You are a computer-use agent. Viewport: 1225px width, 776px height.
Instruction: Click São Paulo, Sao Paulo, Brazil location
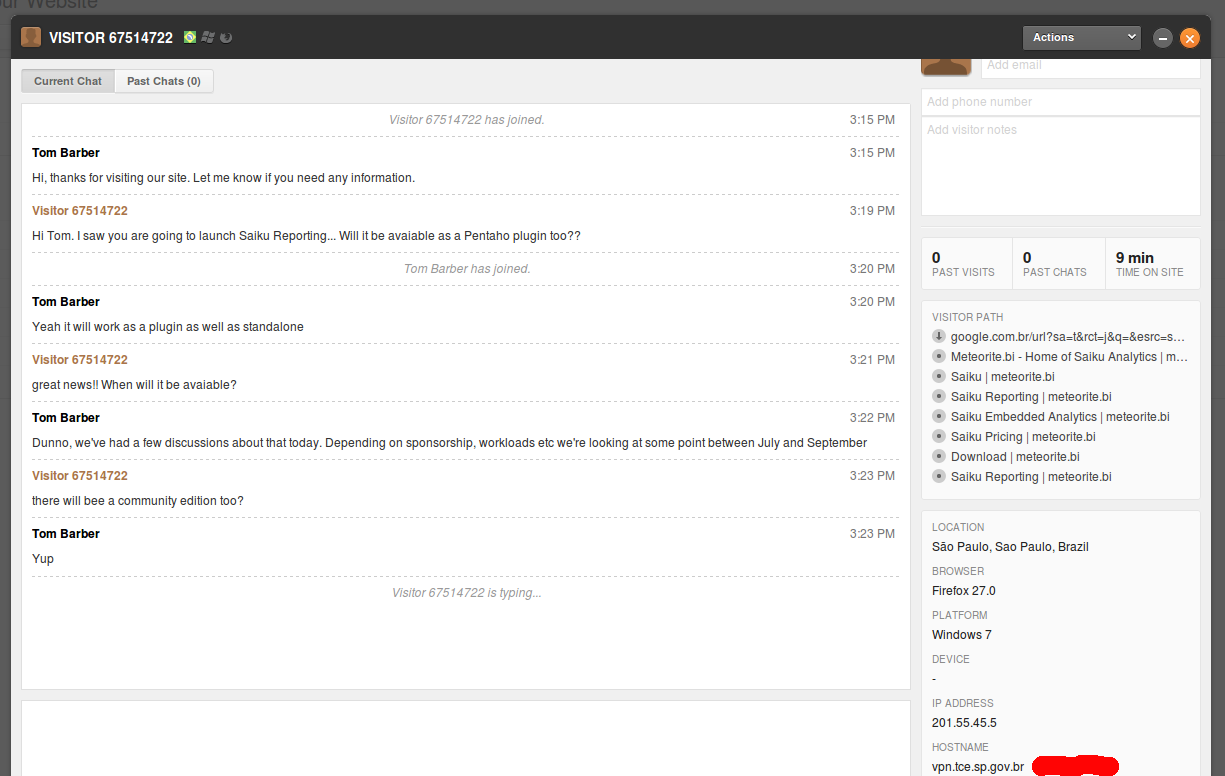[x=1010, y=547]
